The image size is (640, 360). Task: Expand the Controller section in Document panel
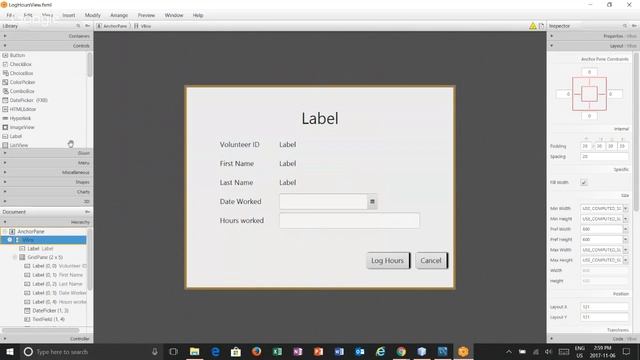tap(47, 339)
